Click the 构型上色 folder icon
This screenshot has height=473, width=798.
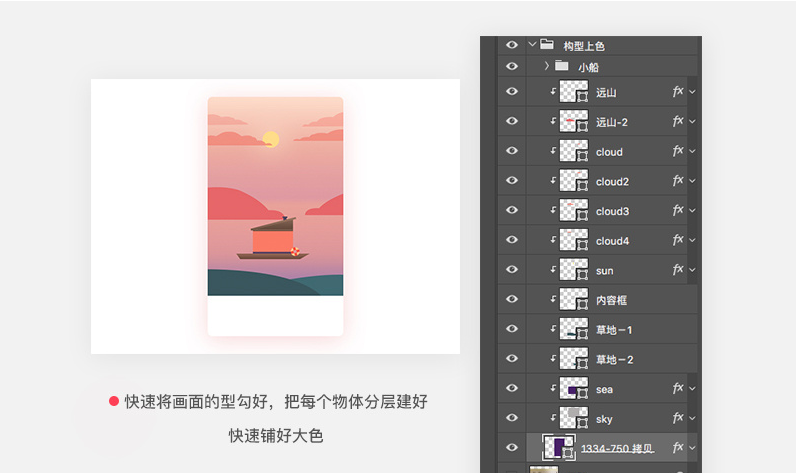click(547, 44)
